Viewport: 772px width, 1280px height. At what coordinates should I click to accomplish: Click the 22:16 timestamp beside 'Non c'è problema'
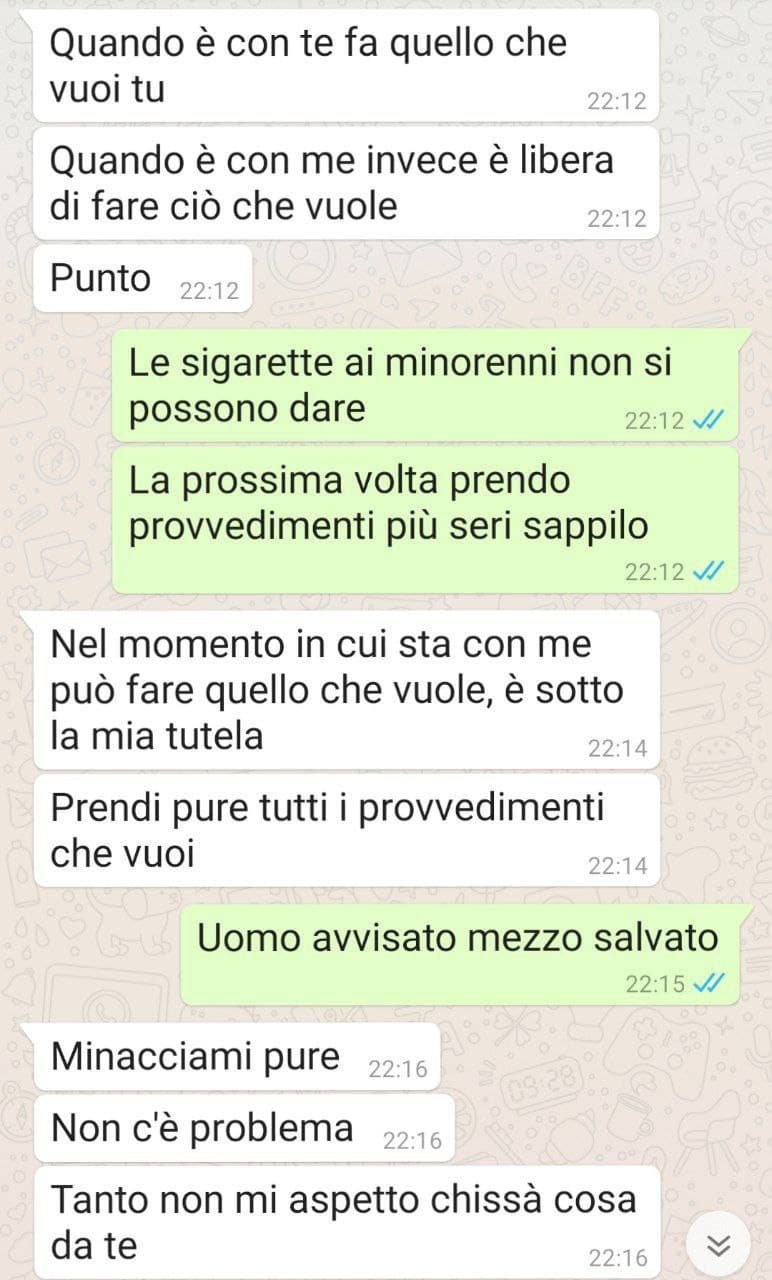(412, 1141)
